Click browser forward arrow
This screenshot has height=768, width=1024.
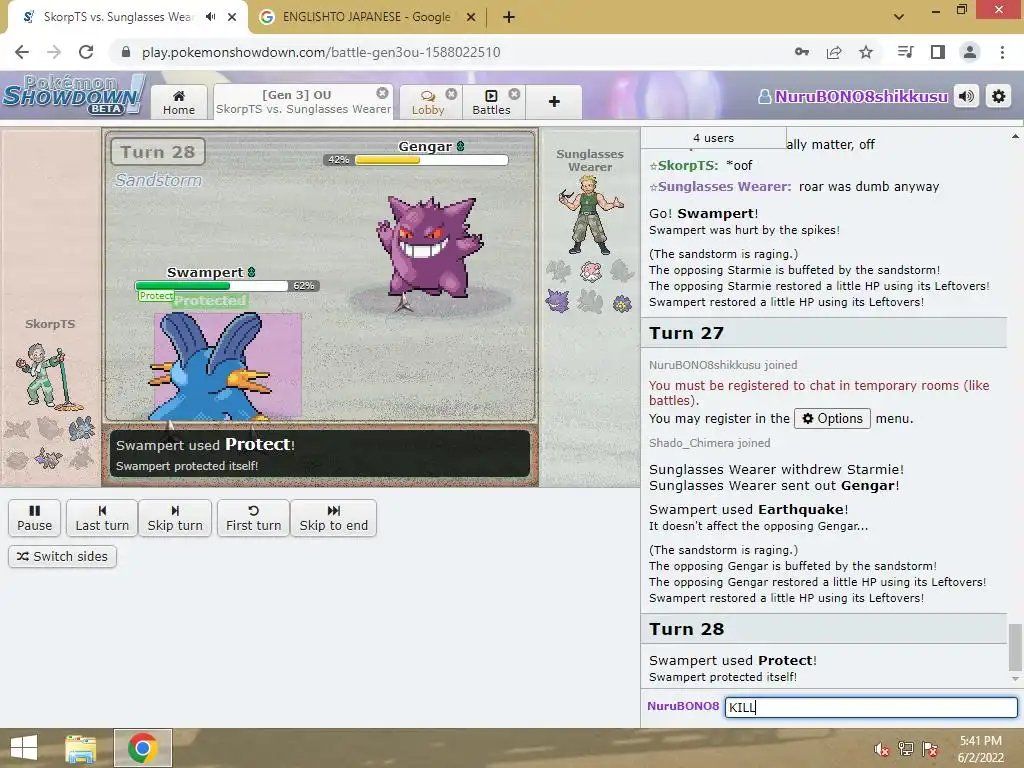pyautogui.click(x=54, y=52)
